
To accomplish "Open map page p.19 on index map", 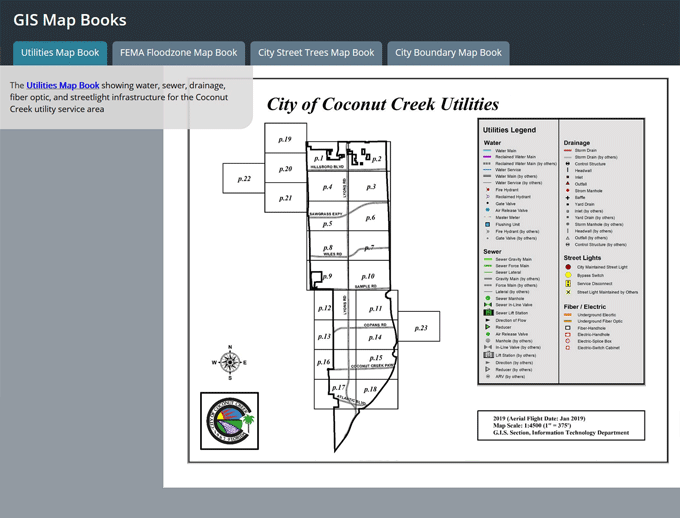I will tap(285, 140).
